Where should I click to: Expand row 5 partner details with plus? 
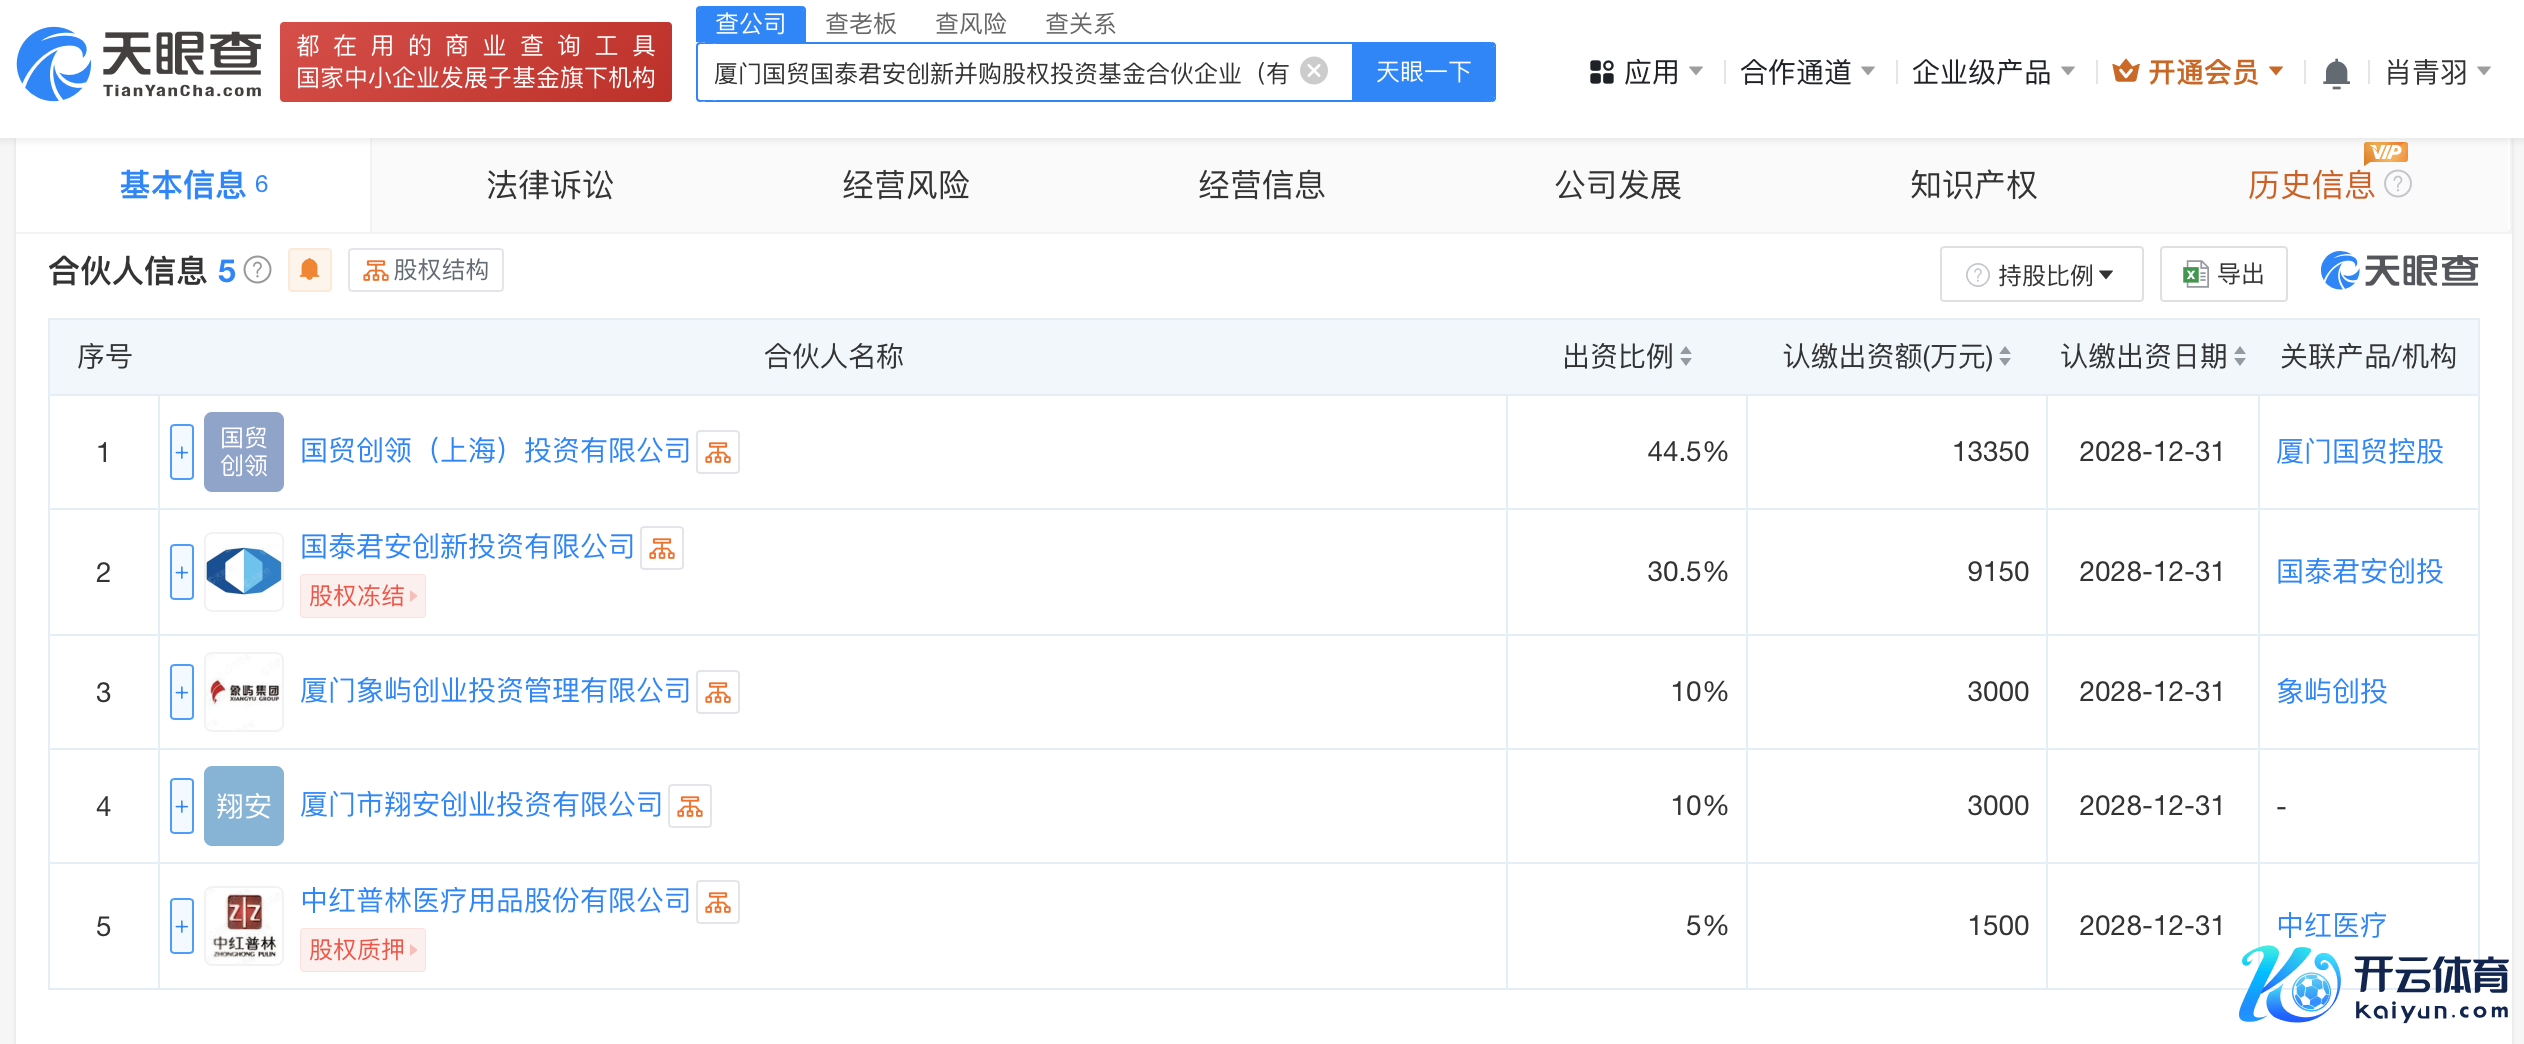[181, 926]
